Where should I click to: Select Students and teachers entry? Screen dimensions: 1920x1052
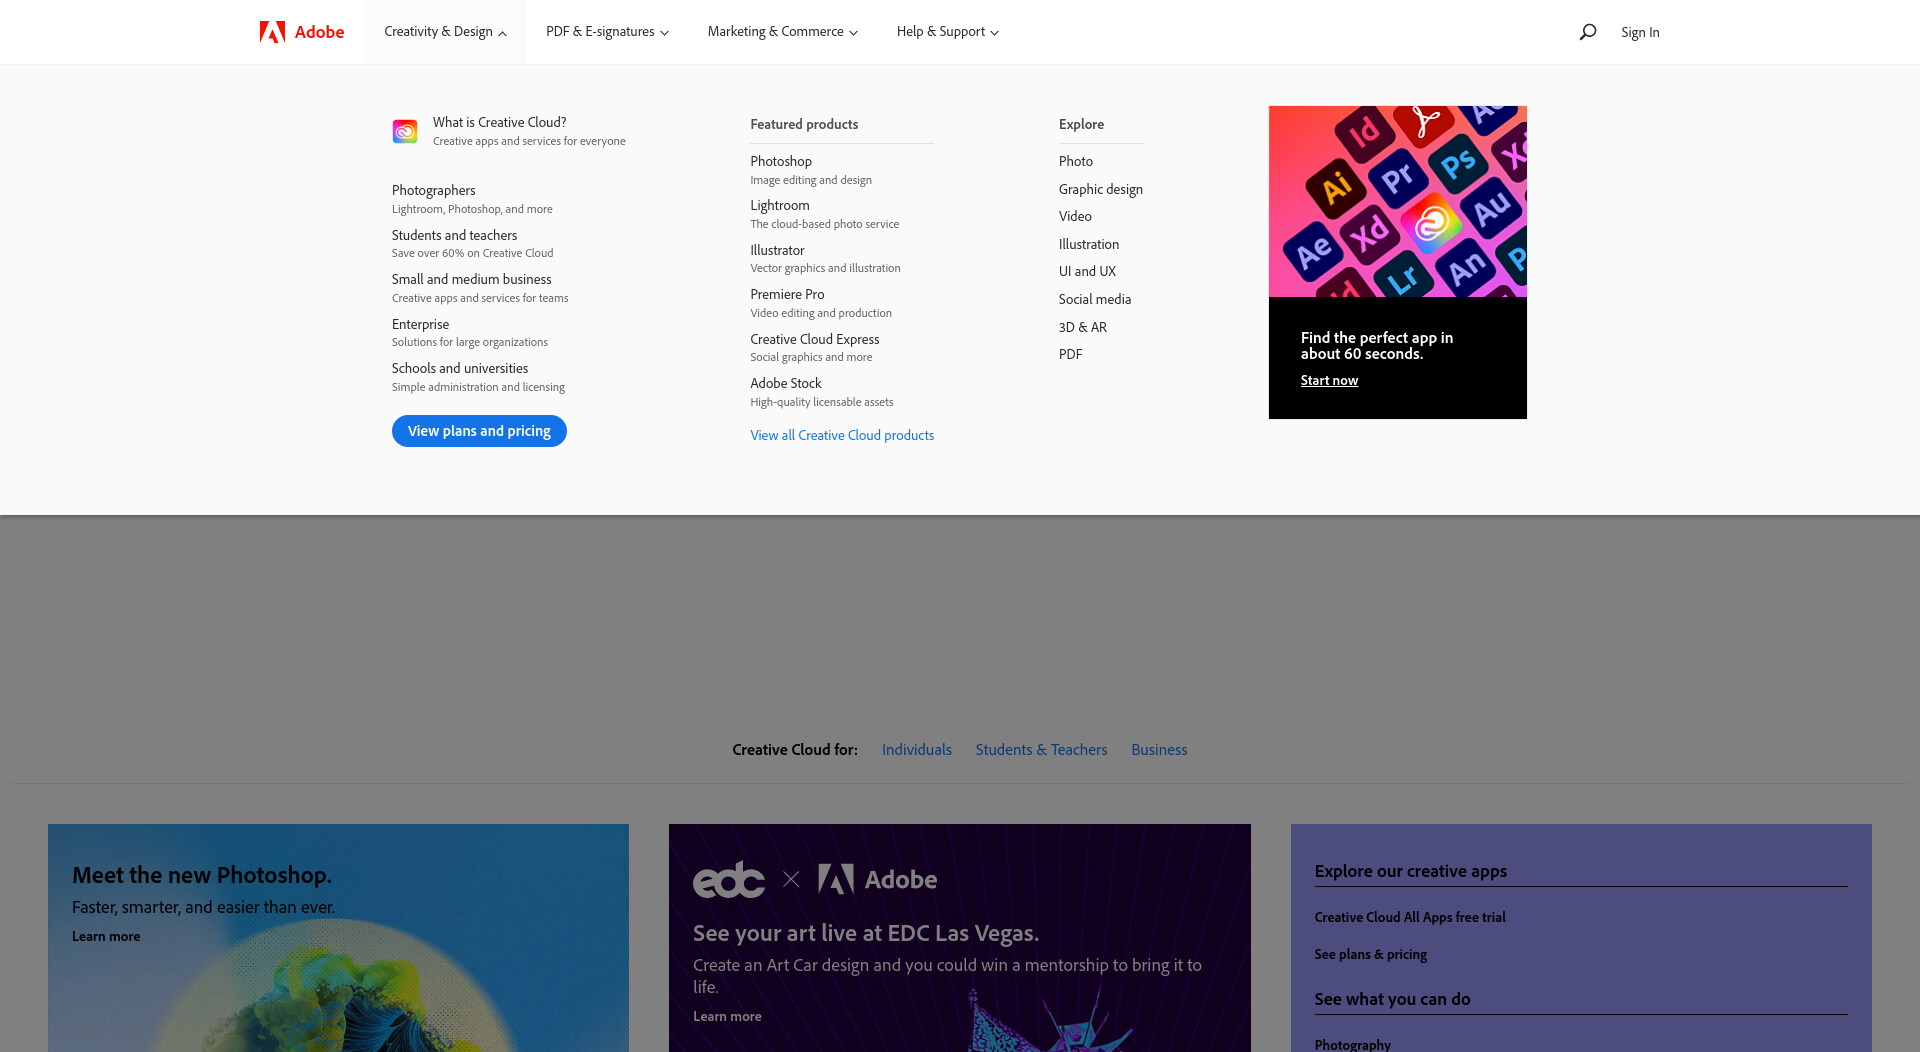pyautogui.click(x=472, y=243)
